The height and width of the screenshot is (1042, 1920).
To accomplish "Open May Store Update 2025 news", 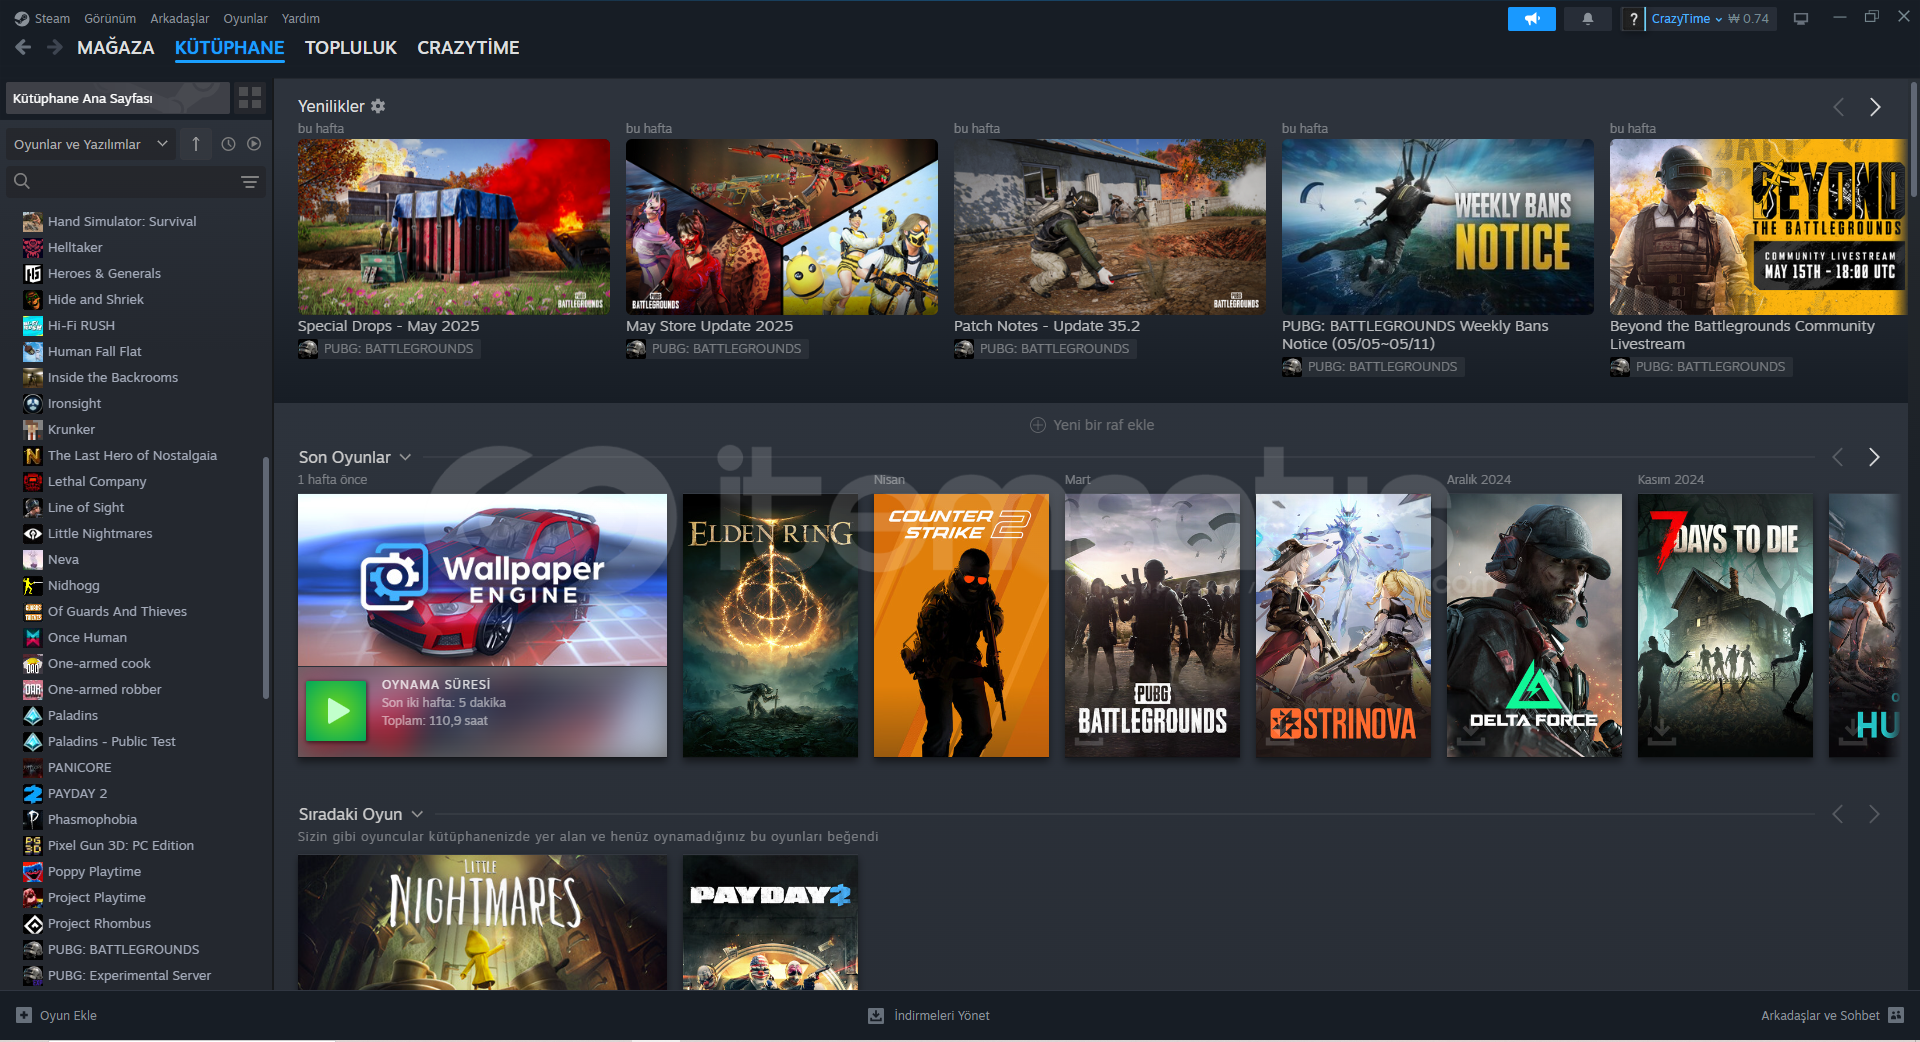I will pyautogui.click(x=782, y=227).
